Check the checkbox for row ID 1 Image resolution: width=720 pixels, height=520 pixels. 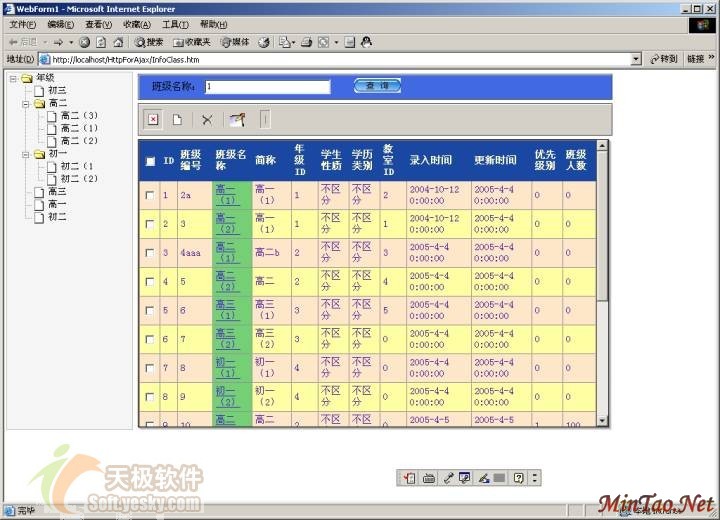(x=150, y=195)
